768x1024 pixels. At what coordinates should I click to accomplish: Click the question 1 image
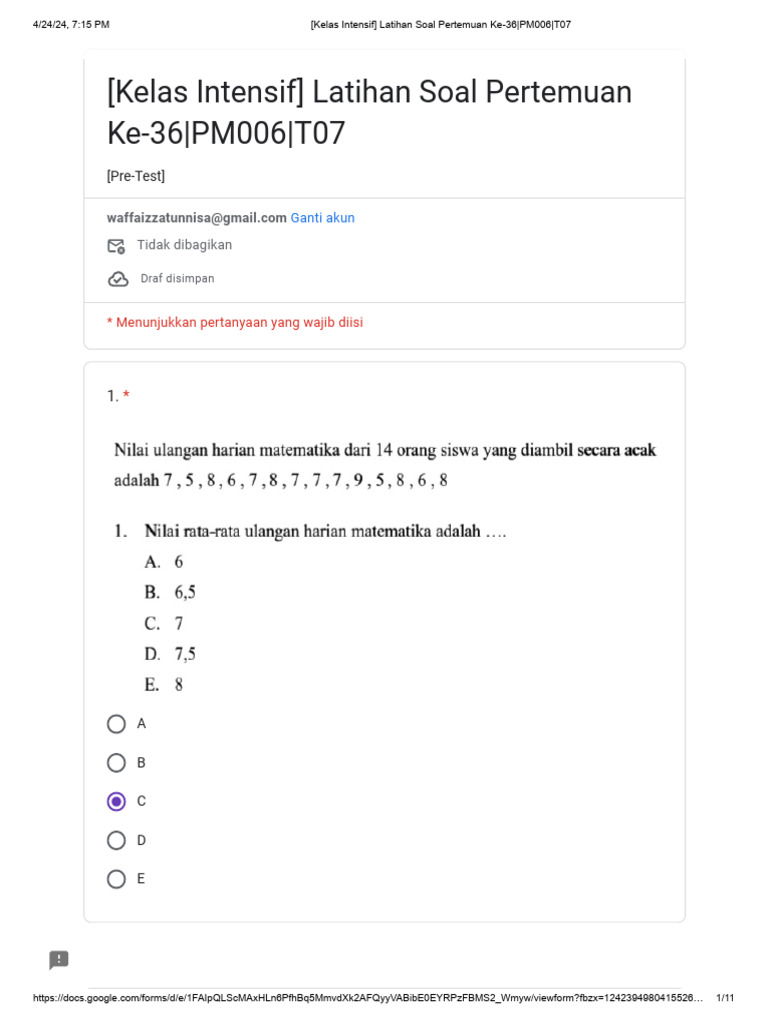pyautogui.click(x=384, y=566)
